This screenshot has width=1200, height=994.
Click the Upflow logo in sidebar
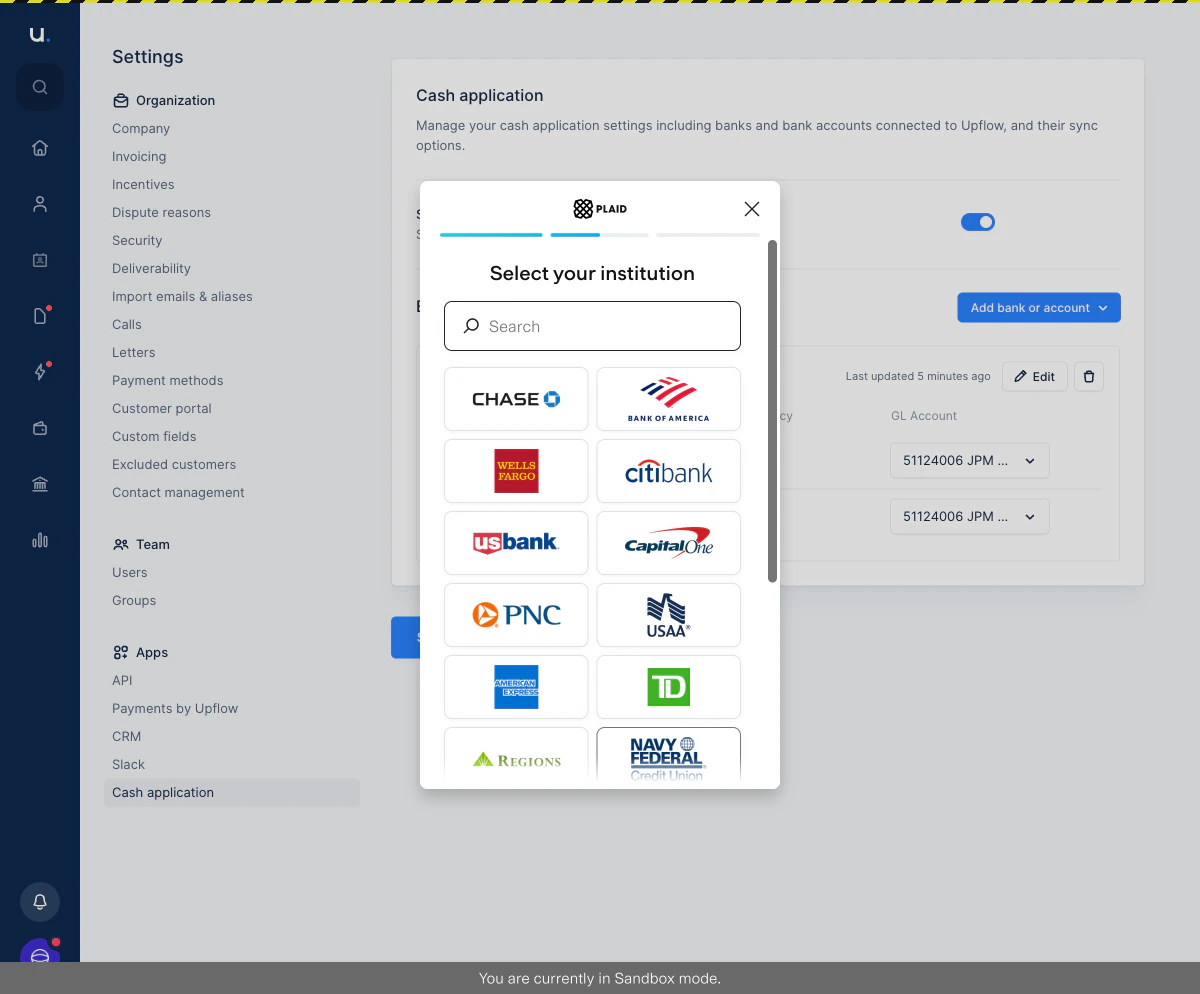(38, 35)
